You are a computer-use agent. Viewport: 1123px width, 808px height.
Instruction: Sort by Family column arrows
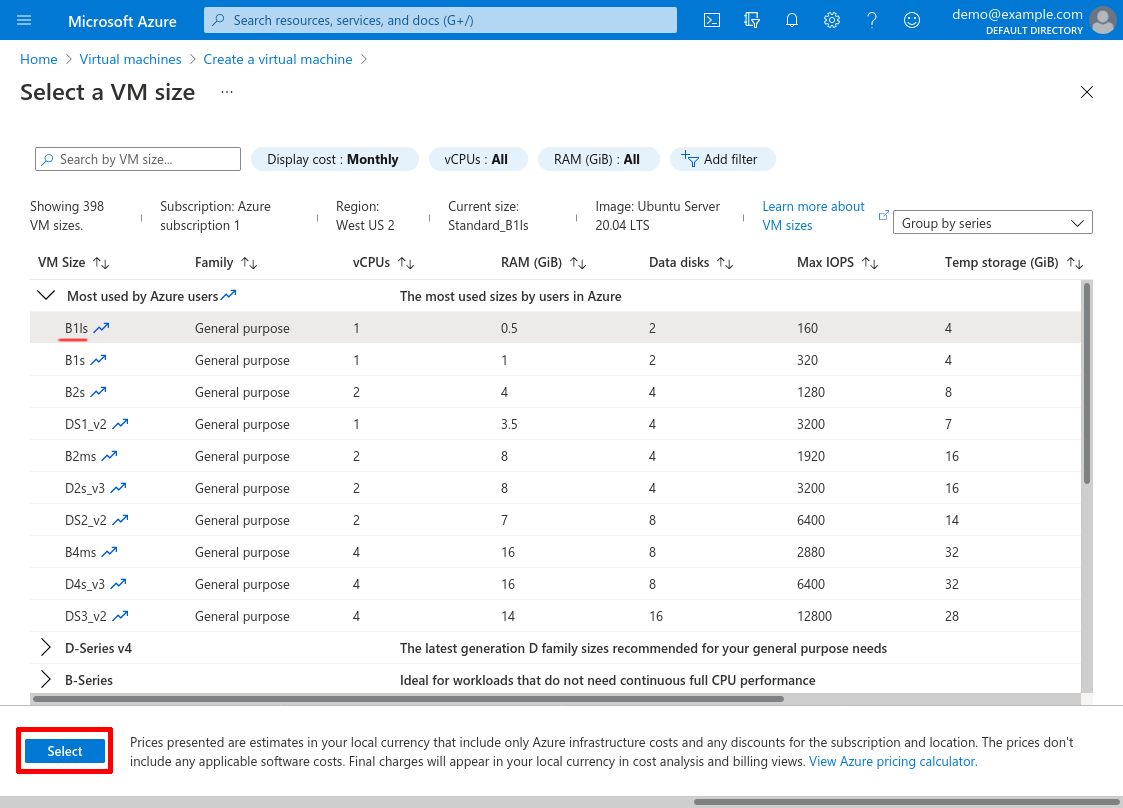coord(249,263)
